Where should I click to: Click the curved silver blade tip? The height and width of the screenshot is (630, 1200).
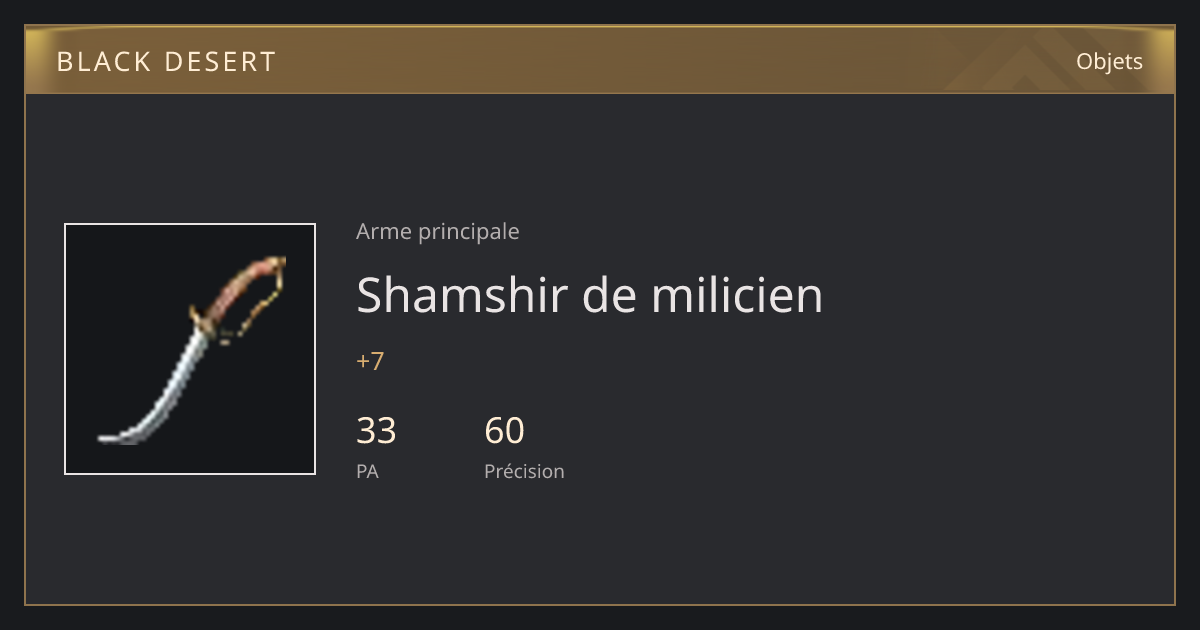tap(120, 437)
